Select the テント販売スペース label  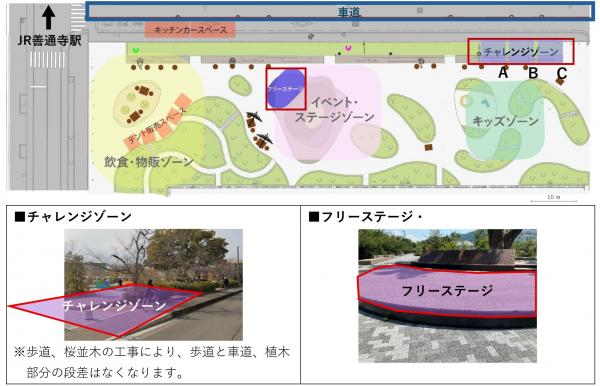[x=157, y=125]
